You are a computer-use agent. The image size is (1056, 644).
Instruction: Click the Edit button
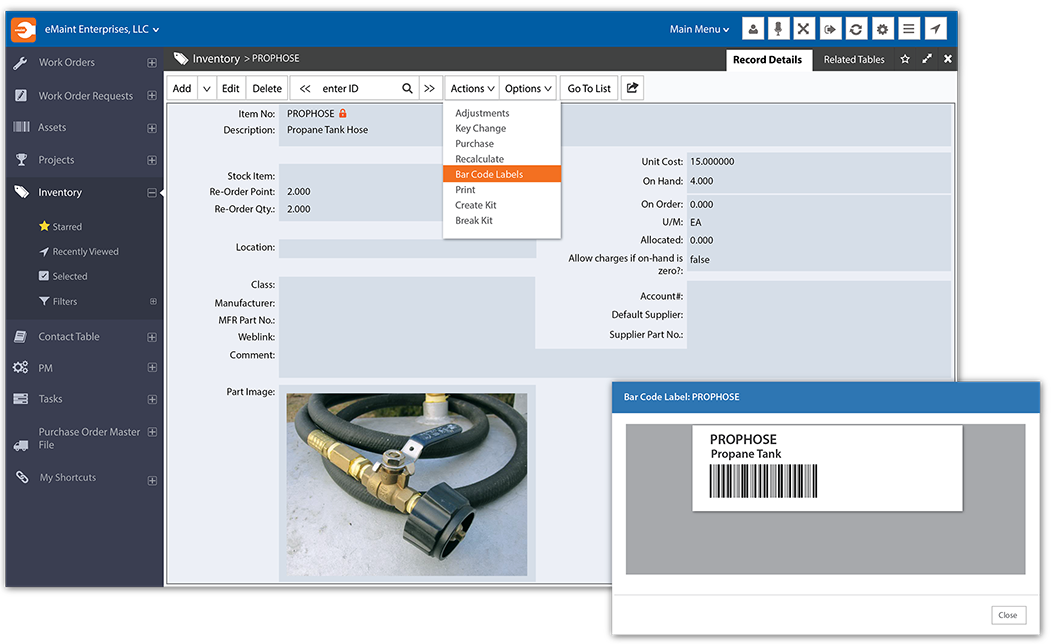coord(230,88)
